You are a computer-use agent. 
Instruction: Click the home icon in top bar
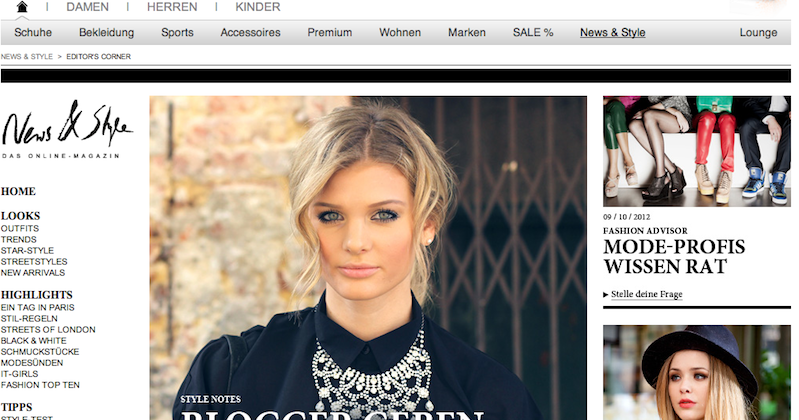coord(22,7)
